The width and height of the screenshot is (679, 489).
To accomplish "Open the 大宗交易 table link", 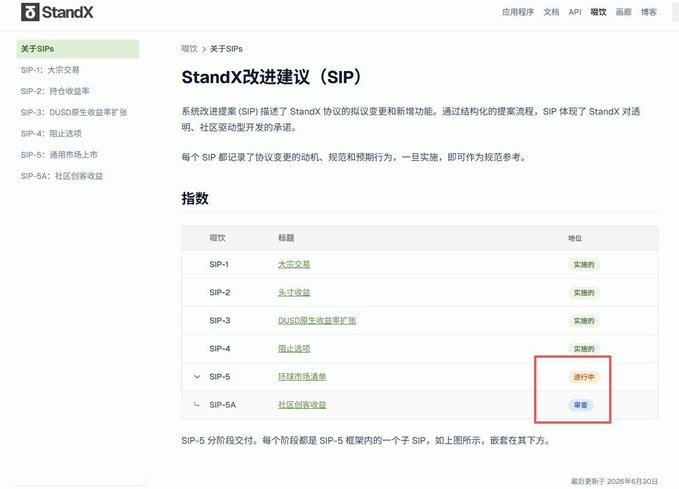I will (x=294, y=264).
